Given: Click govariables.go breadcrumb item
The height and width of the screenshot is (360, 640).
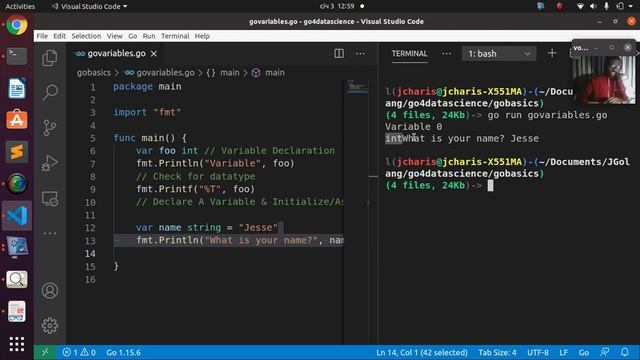Looking at the screenshot, I should [x=160, y=73].
